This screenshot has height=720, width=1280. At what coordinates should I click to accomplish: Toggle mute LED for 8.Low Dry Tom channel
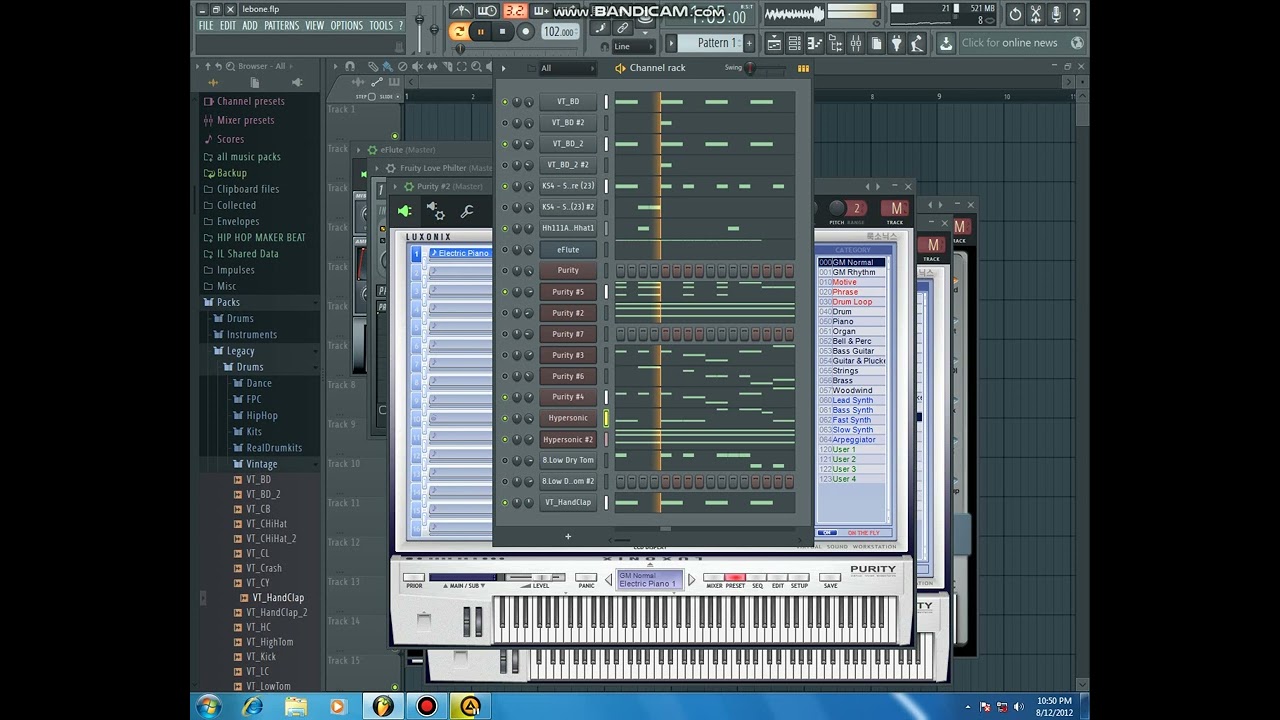[x=505, y=460]
